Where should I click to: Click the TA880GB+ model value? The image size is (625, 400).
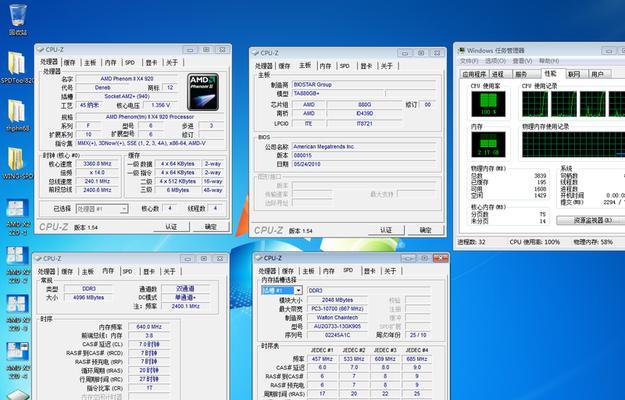click(x=338, y=94)
